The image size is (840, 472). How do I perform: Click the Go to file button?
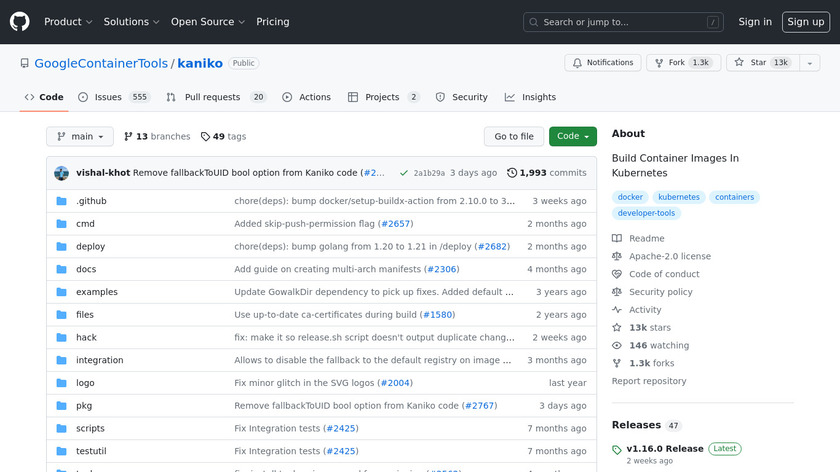[514, 137]
